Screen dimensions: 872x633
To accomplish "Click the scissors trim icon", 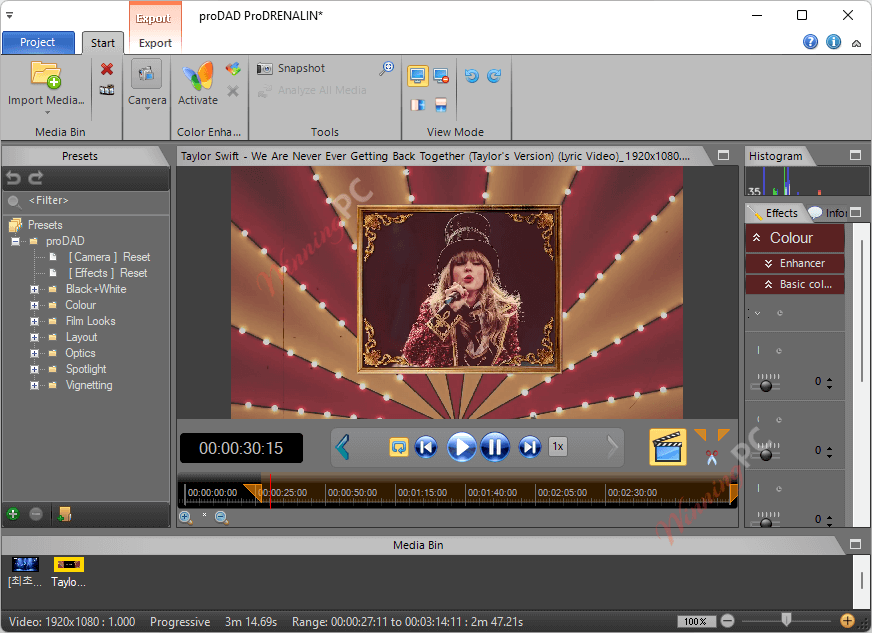I will pyautogui.click(x=712, y=457).
